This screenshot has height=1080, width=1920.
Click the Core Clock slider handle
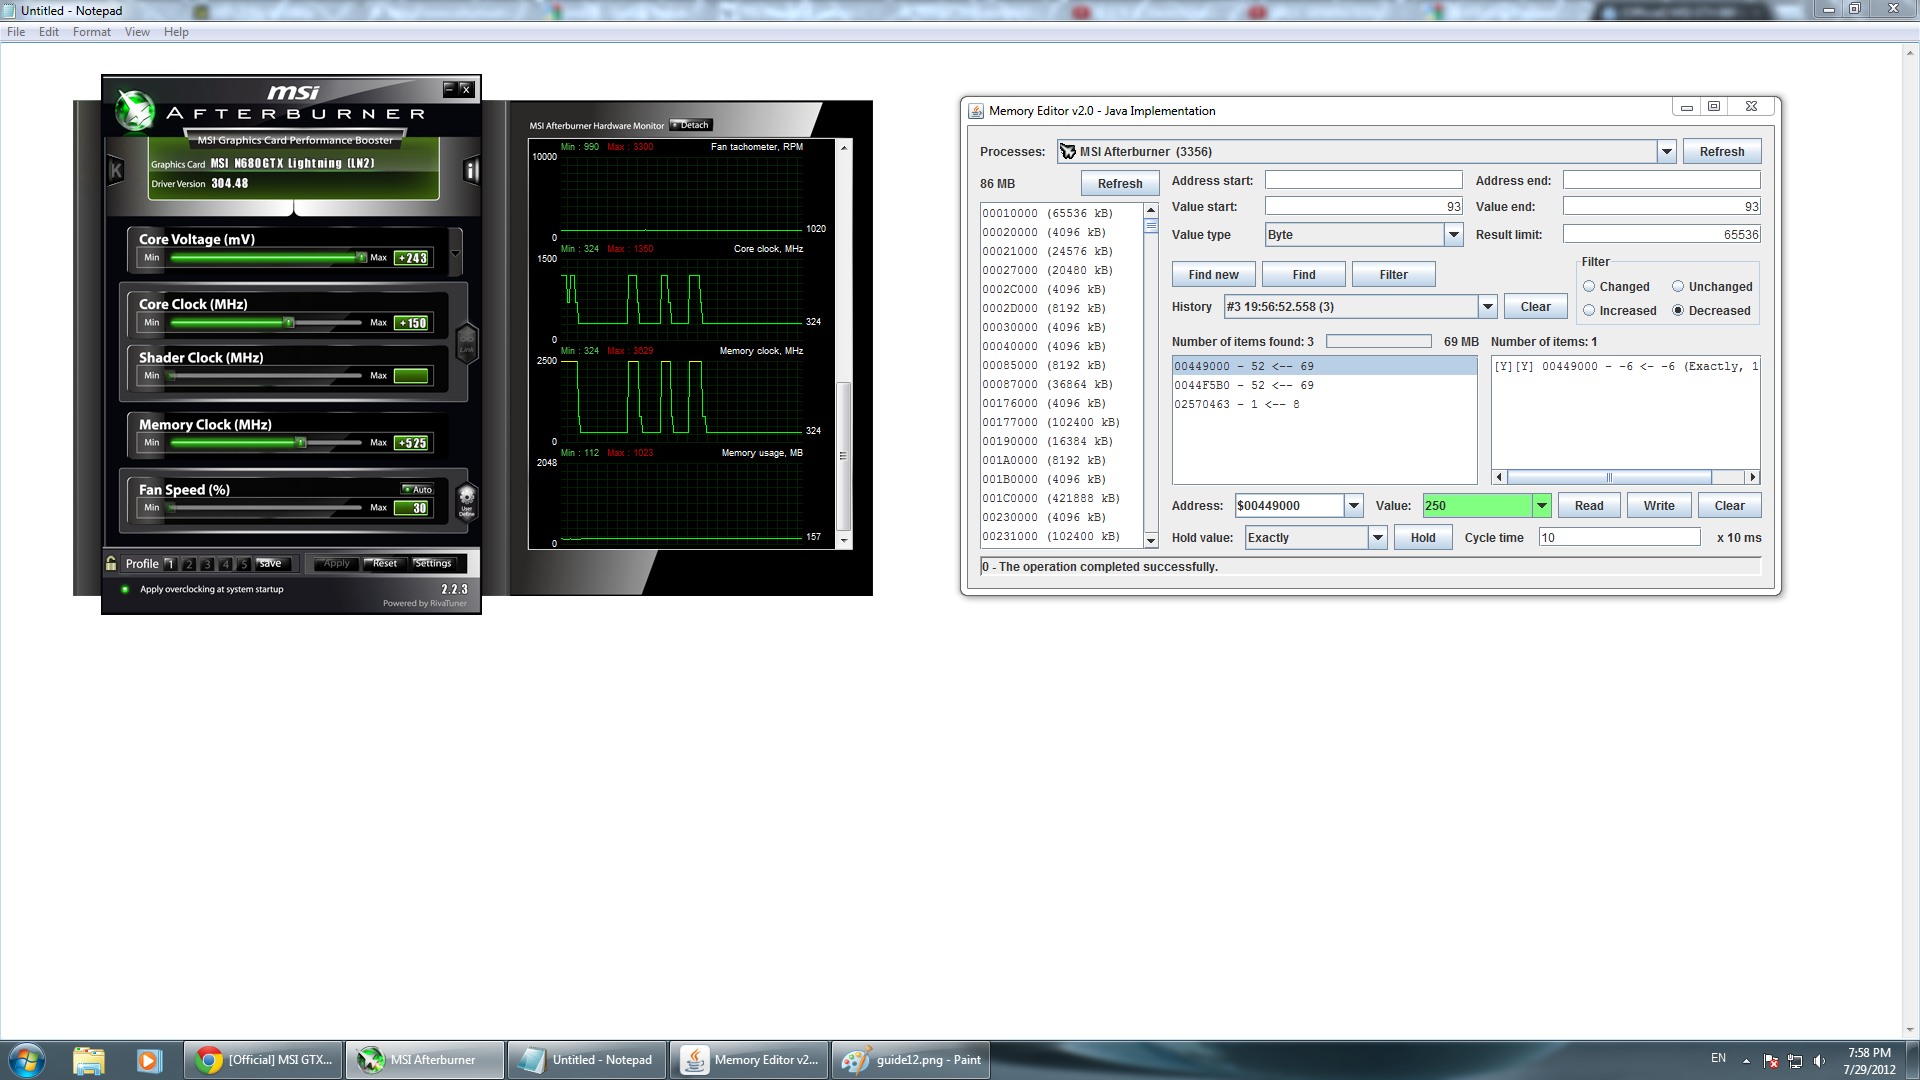click(x=288, y=322)
